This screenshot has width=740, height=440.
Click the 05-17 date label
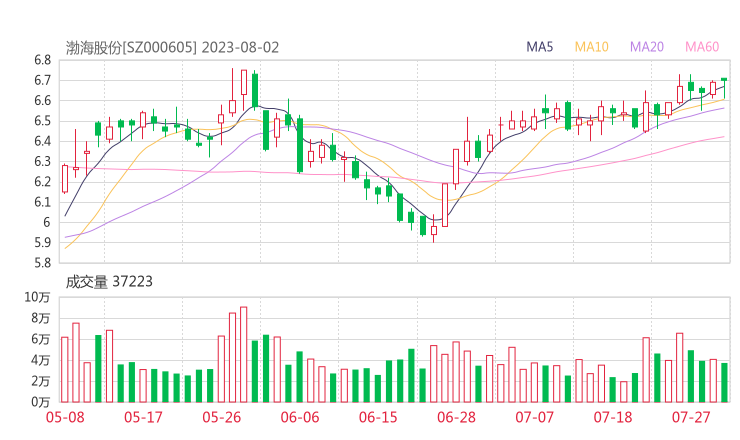click(x=143, y=417)
